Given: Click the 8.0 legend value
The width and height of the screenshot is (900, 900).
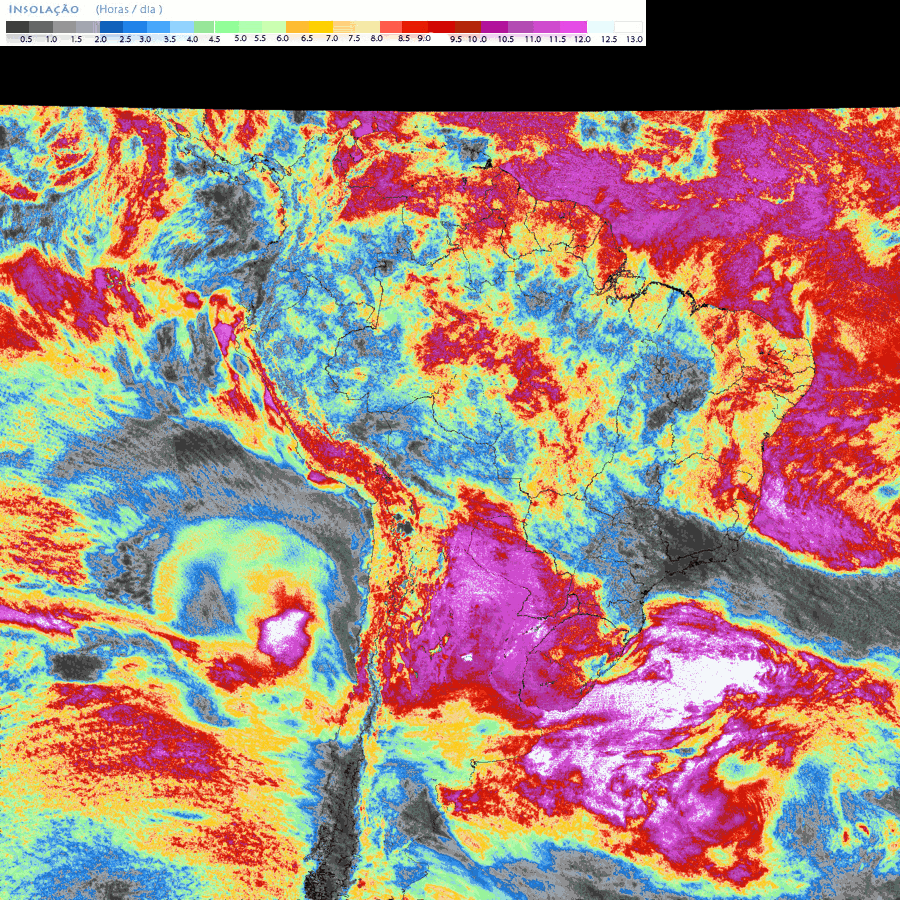Looking at the screenshot, I should click(377, 38).
